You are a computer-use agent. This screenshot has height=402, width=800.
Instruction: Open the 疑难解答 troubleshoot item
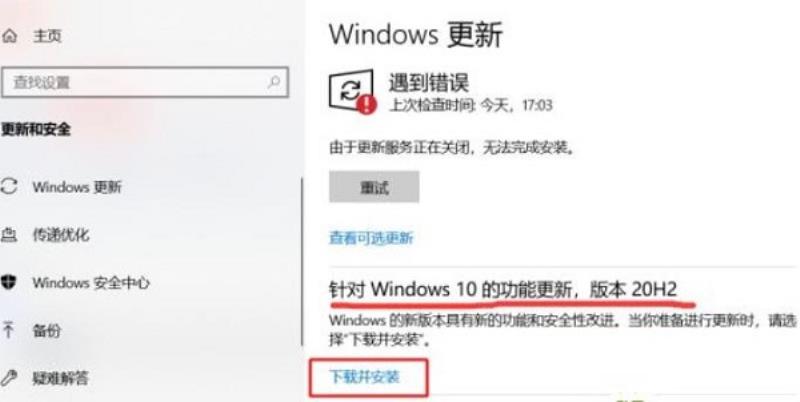click(61, 379)
